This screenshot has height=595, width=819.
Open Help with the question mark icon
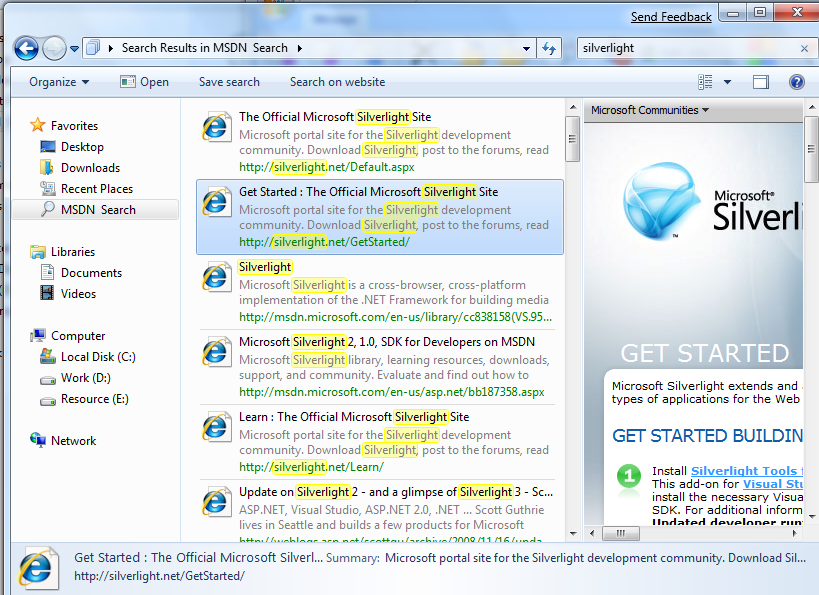tap(797, 82)
